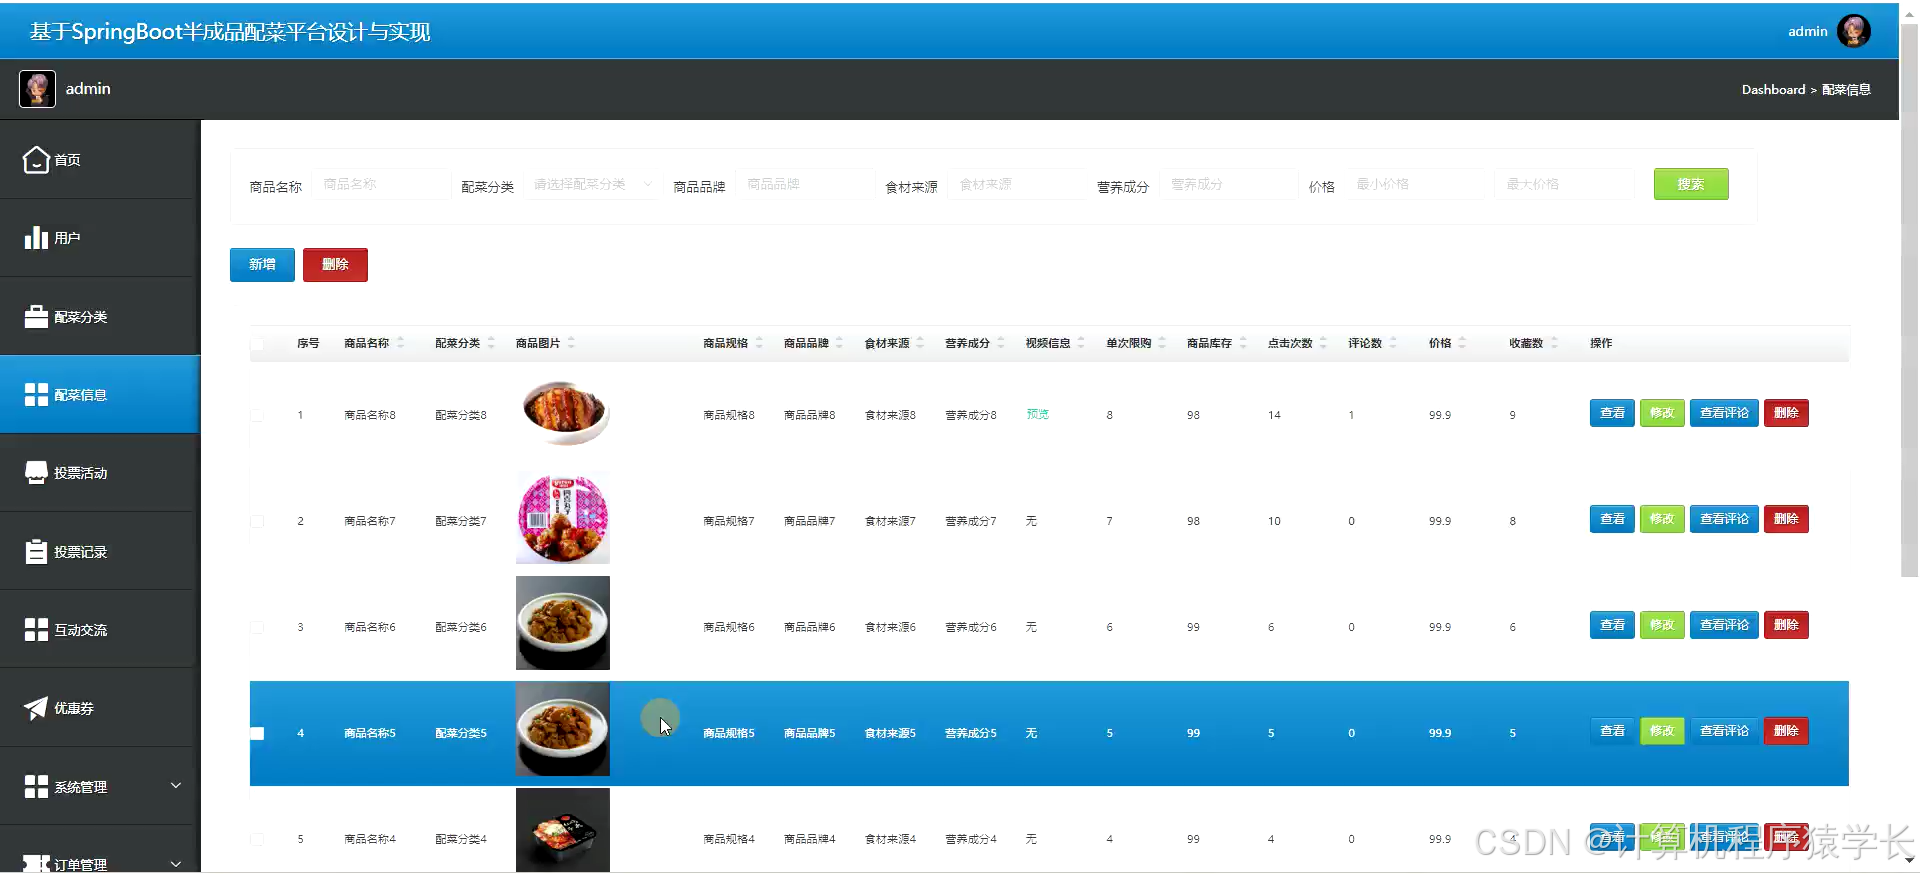Open the 首页 menu item

pyautogui.click(x=100, y=159)
